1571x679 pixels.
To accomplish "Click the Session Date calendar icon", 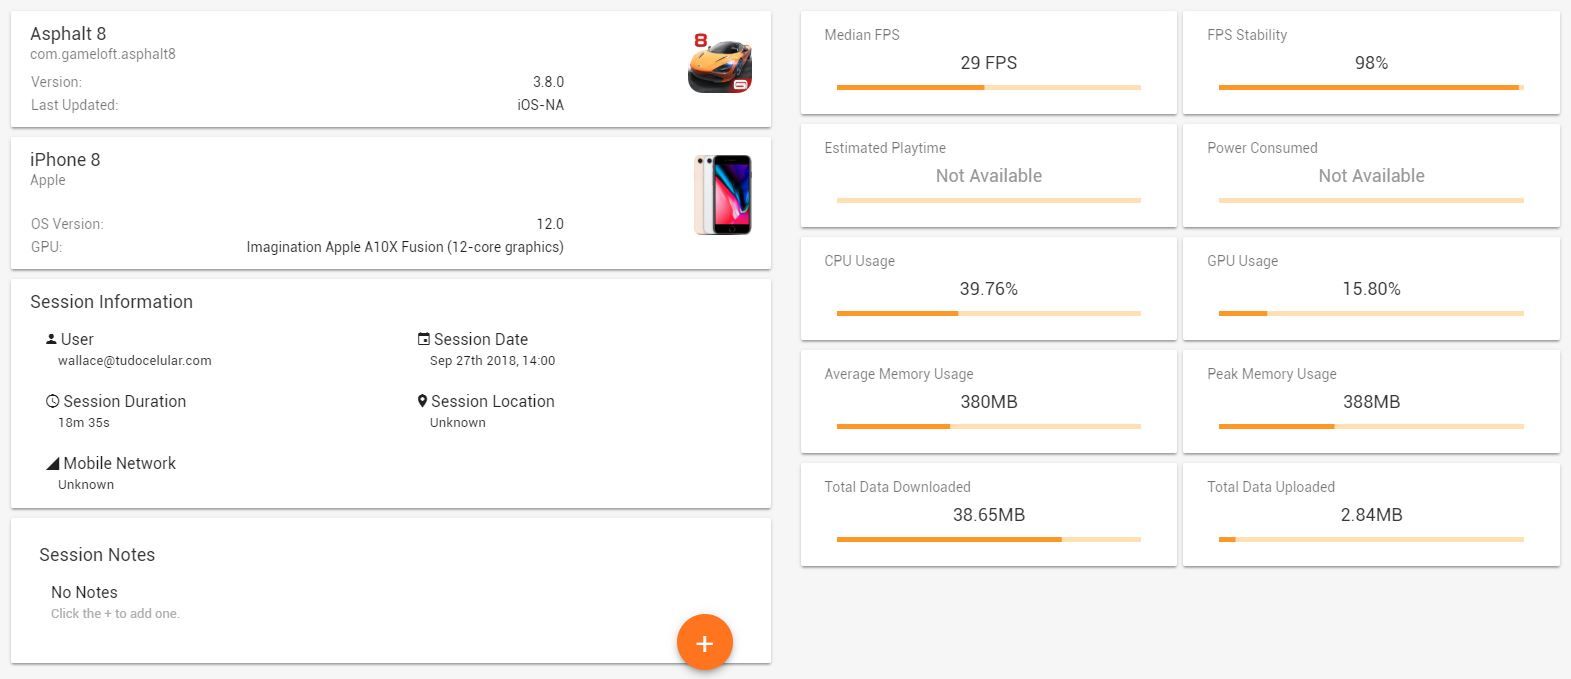I will [423, 339].
